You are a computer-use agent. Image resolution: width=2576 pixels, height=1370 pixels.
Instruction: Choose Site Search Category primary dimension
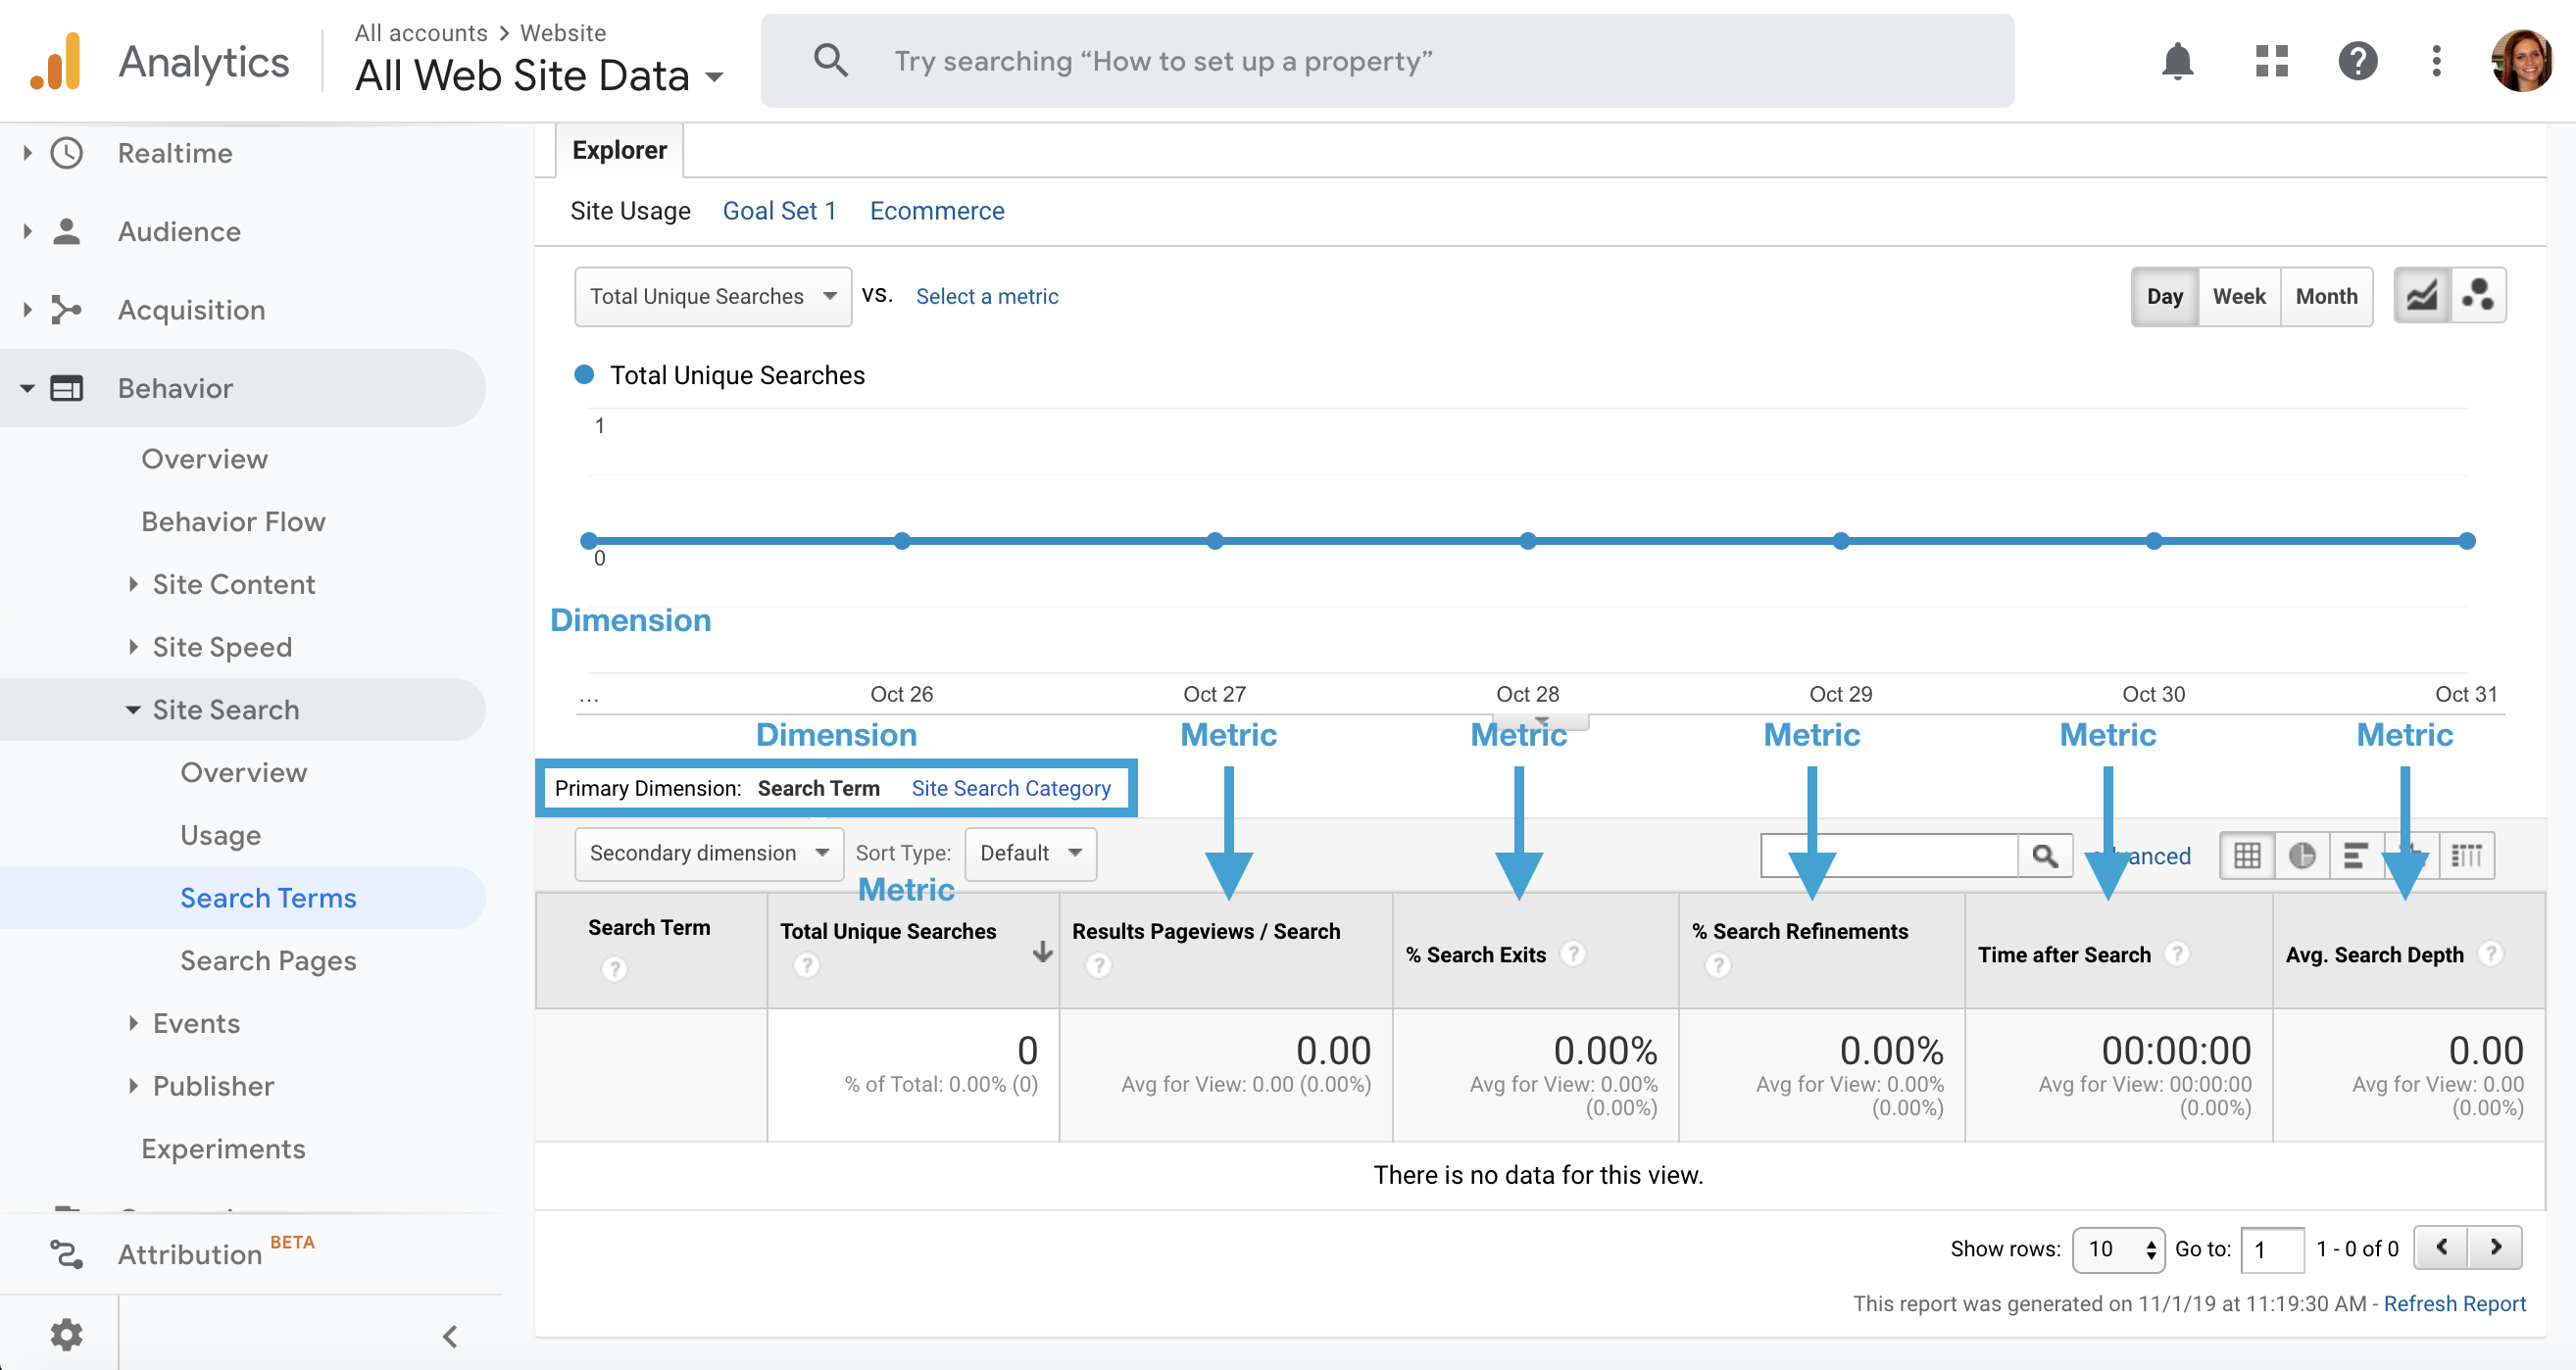(x=1010, y=788)
